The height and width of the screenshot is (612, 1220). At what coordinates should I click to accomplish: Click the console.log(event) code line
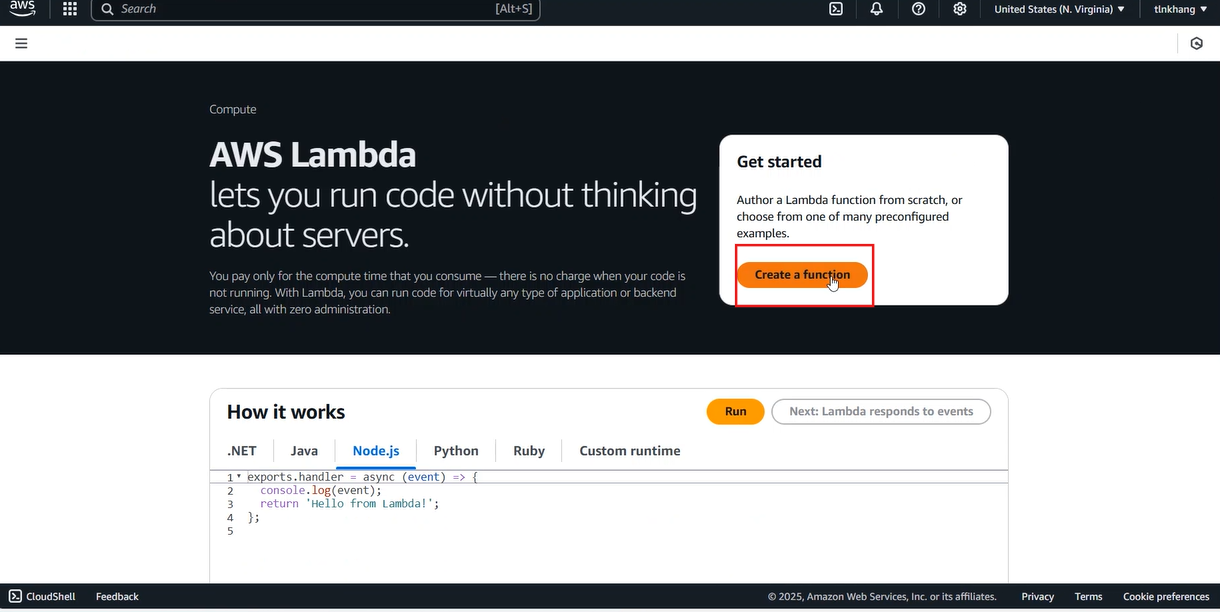point(321,491)
